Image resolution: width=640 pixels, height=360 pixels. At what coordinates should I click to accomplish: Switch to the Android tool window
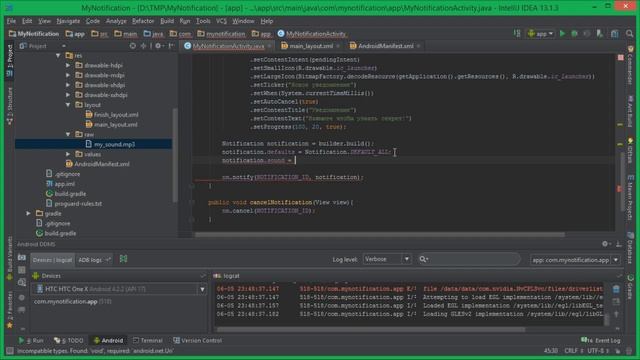click(x=108, y=340)
